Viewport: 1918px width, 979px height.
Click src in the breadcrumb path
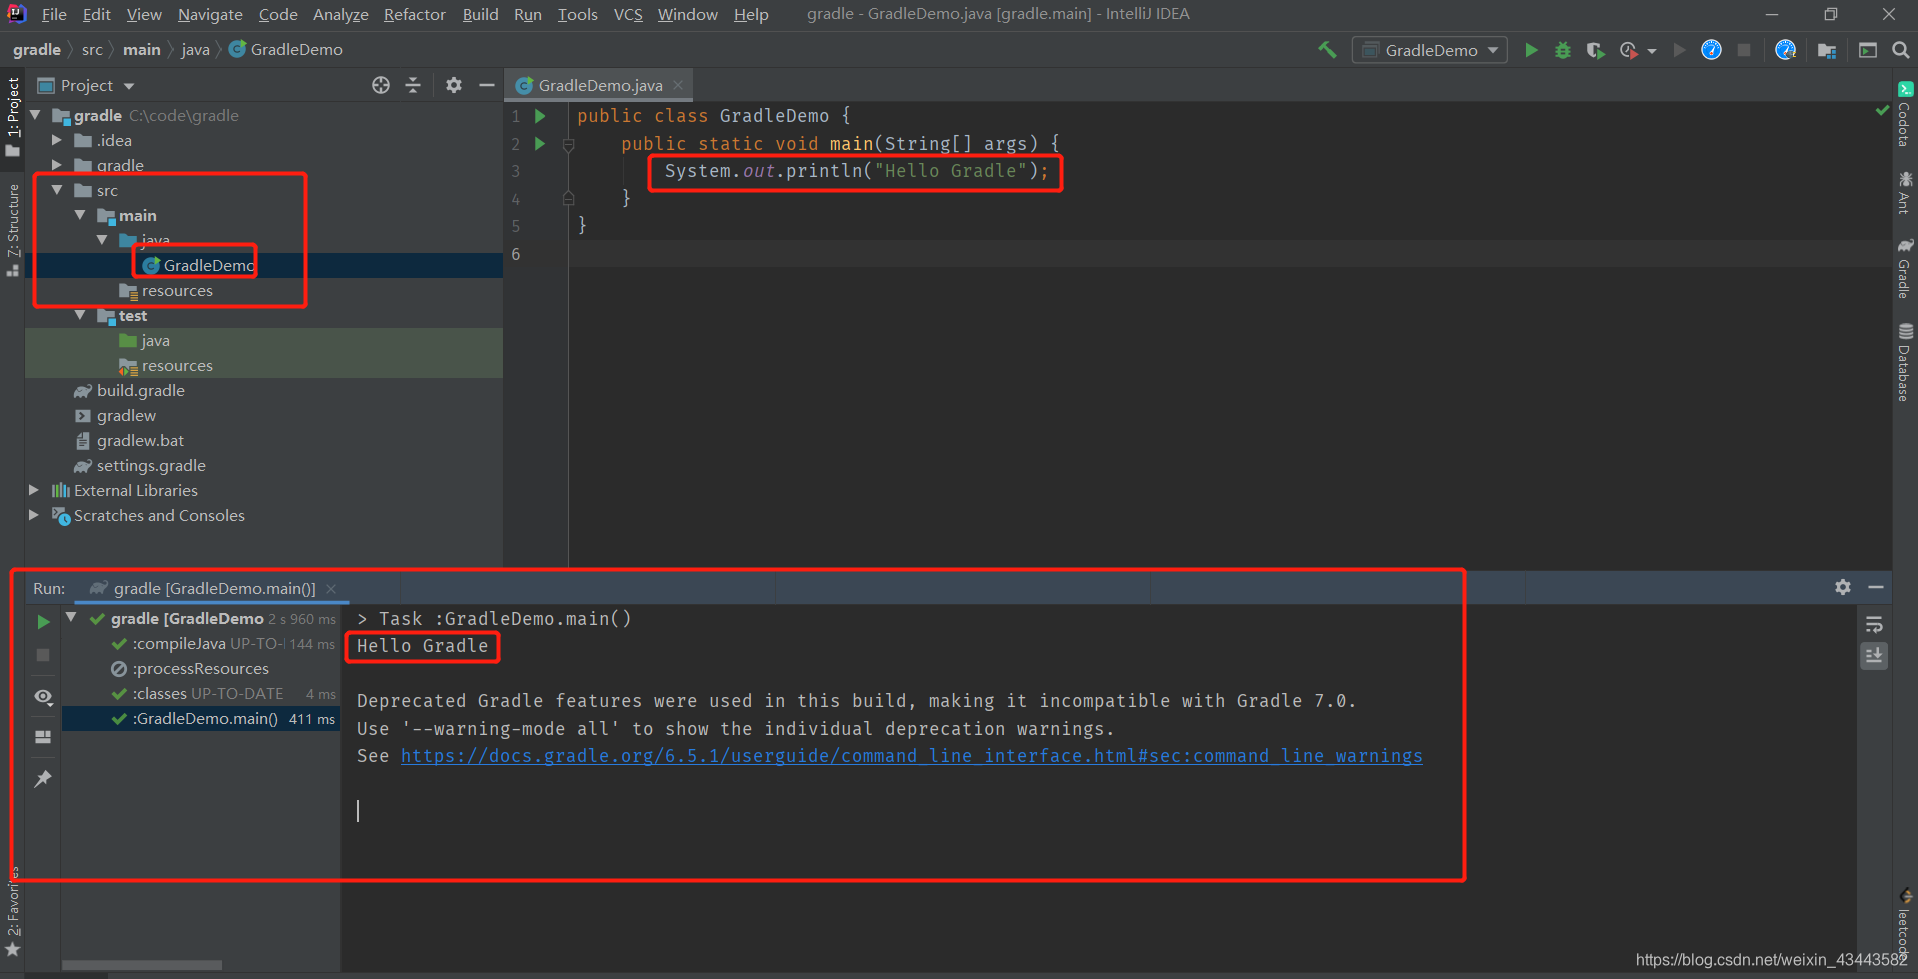click(x=92, y=49)
